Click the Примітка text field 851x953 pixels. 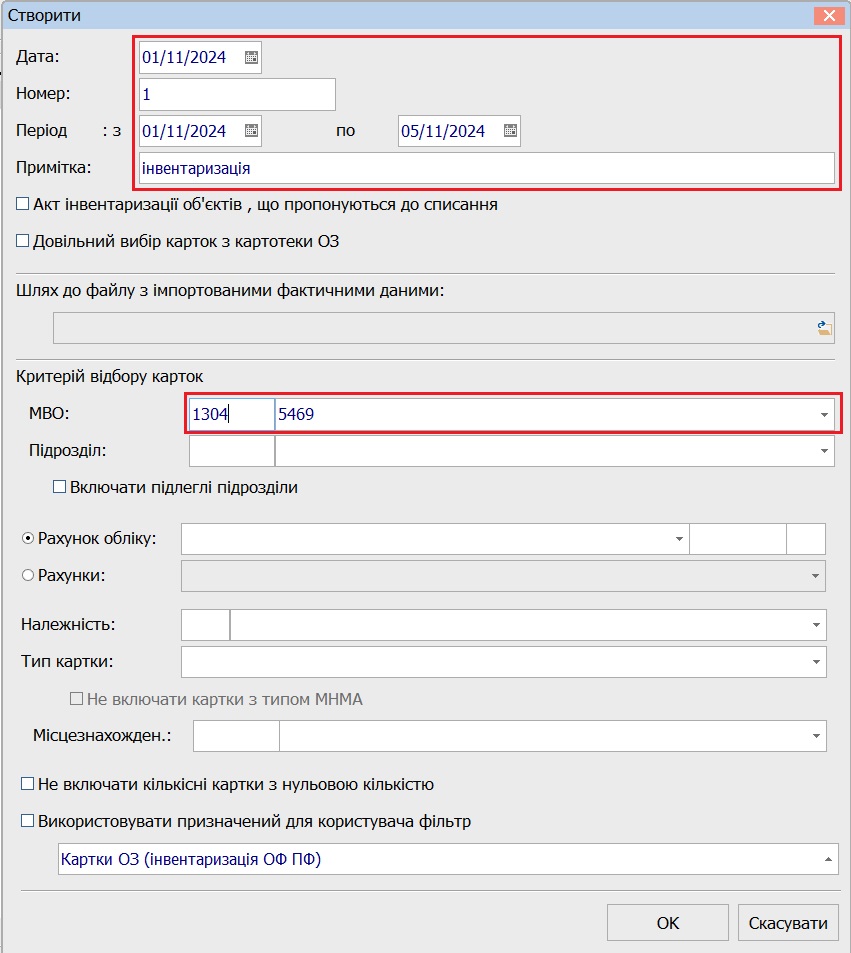point(486,168)
